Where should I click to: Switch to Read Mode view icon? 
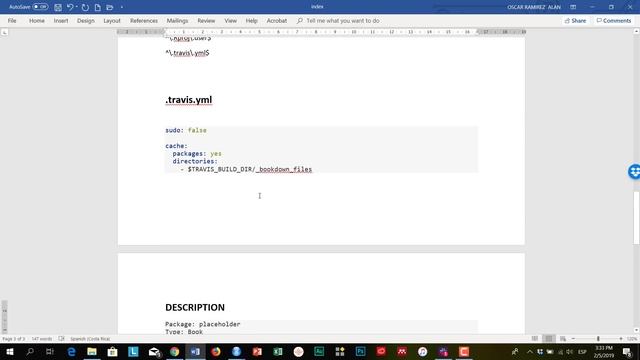pyautogui.click(x=535, y=339)
